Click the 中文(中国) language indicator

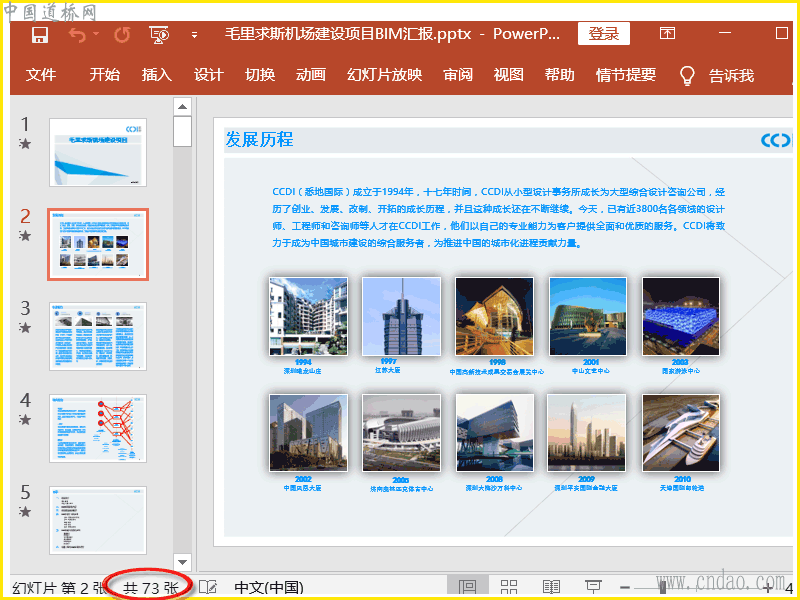(x=269, y=587)
